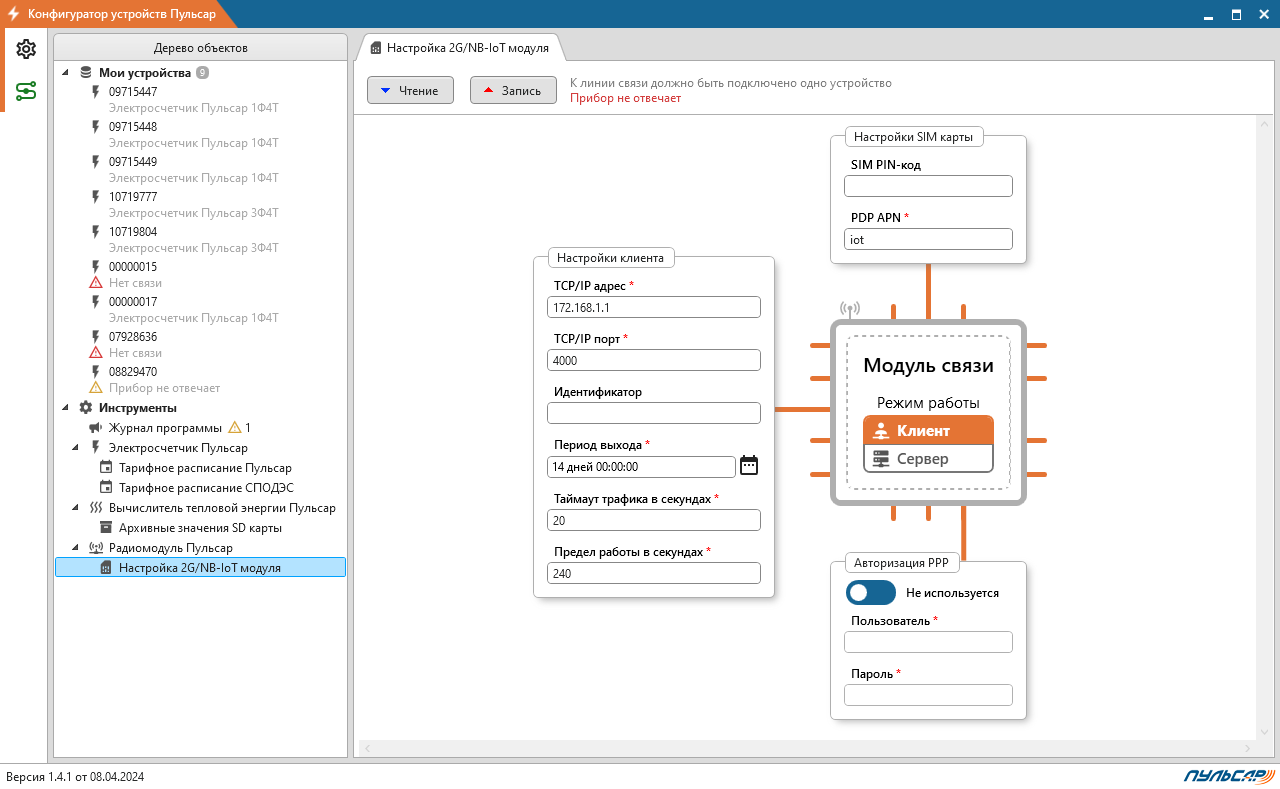Click the Пульсар logo in the status bar
This screenshot has width=1280, height=789.
tap(1228, 776)
